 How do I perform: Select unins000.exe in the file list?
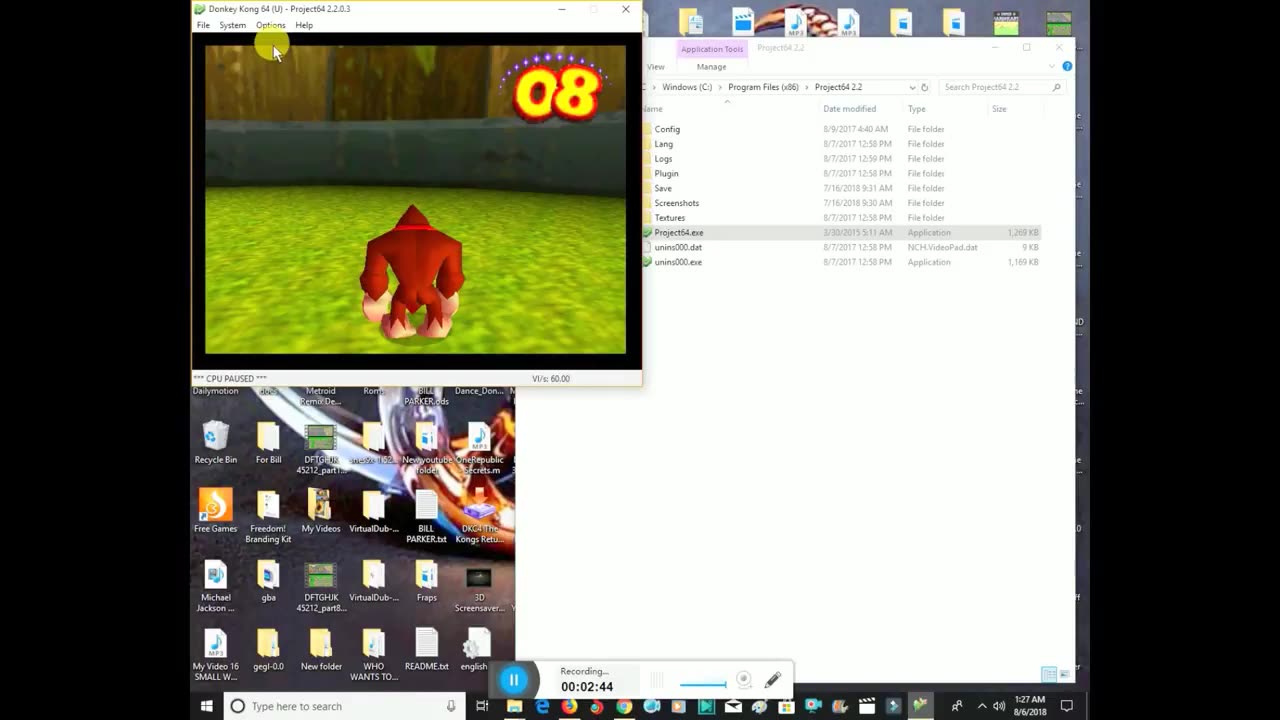pos(840,262)
